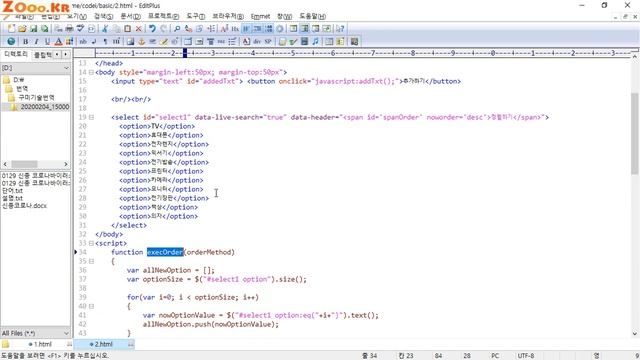This screenshot has width=640, height=360.
Task: Open the 프로젝트(P) menu
Action: [x=163, y=16]
